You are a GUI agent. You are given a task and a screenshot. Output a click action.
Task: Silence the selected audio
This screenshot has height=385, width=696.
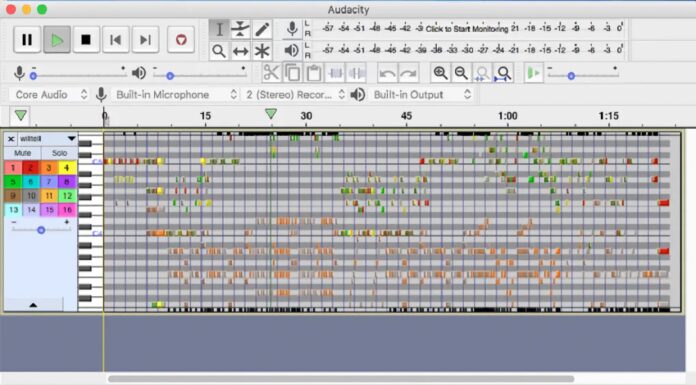[356, 73]
